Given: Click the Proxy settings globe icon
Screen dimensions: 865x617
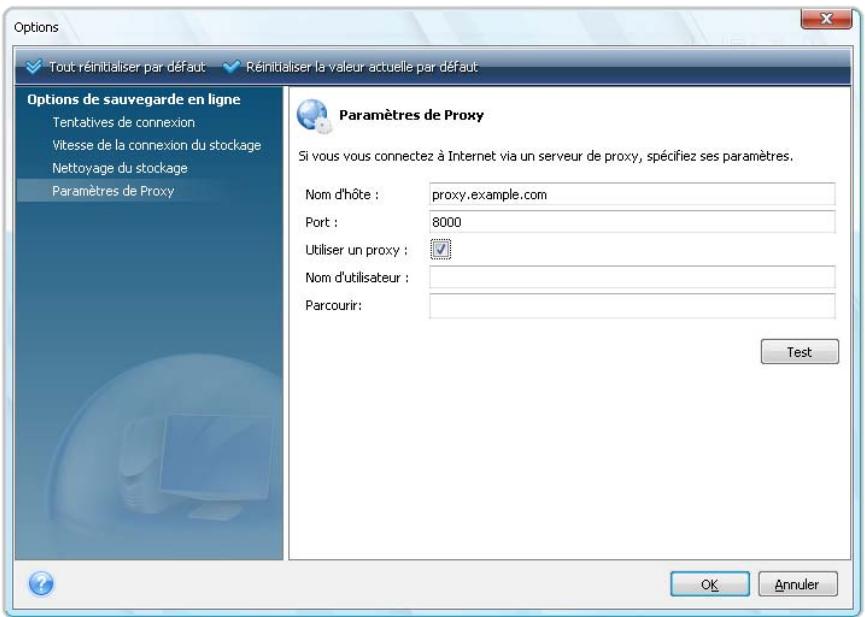Looking at the screenshot, I should pos(314,116).
